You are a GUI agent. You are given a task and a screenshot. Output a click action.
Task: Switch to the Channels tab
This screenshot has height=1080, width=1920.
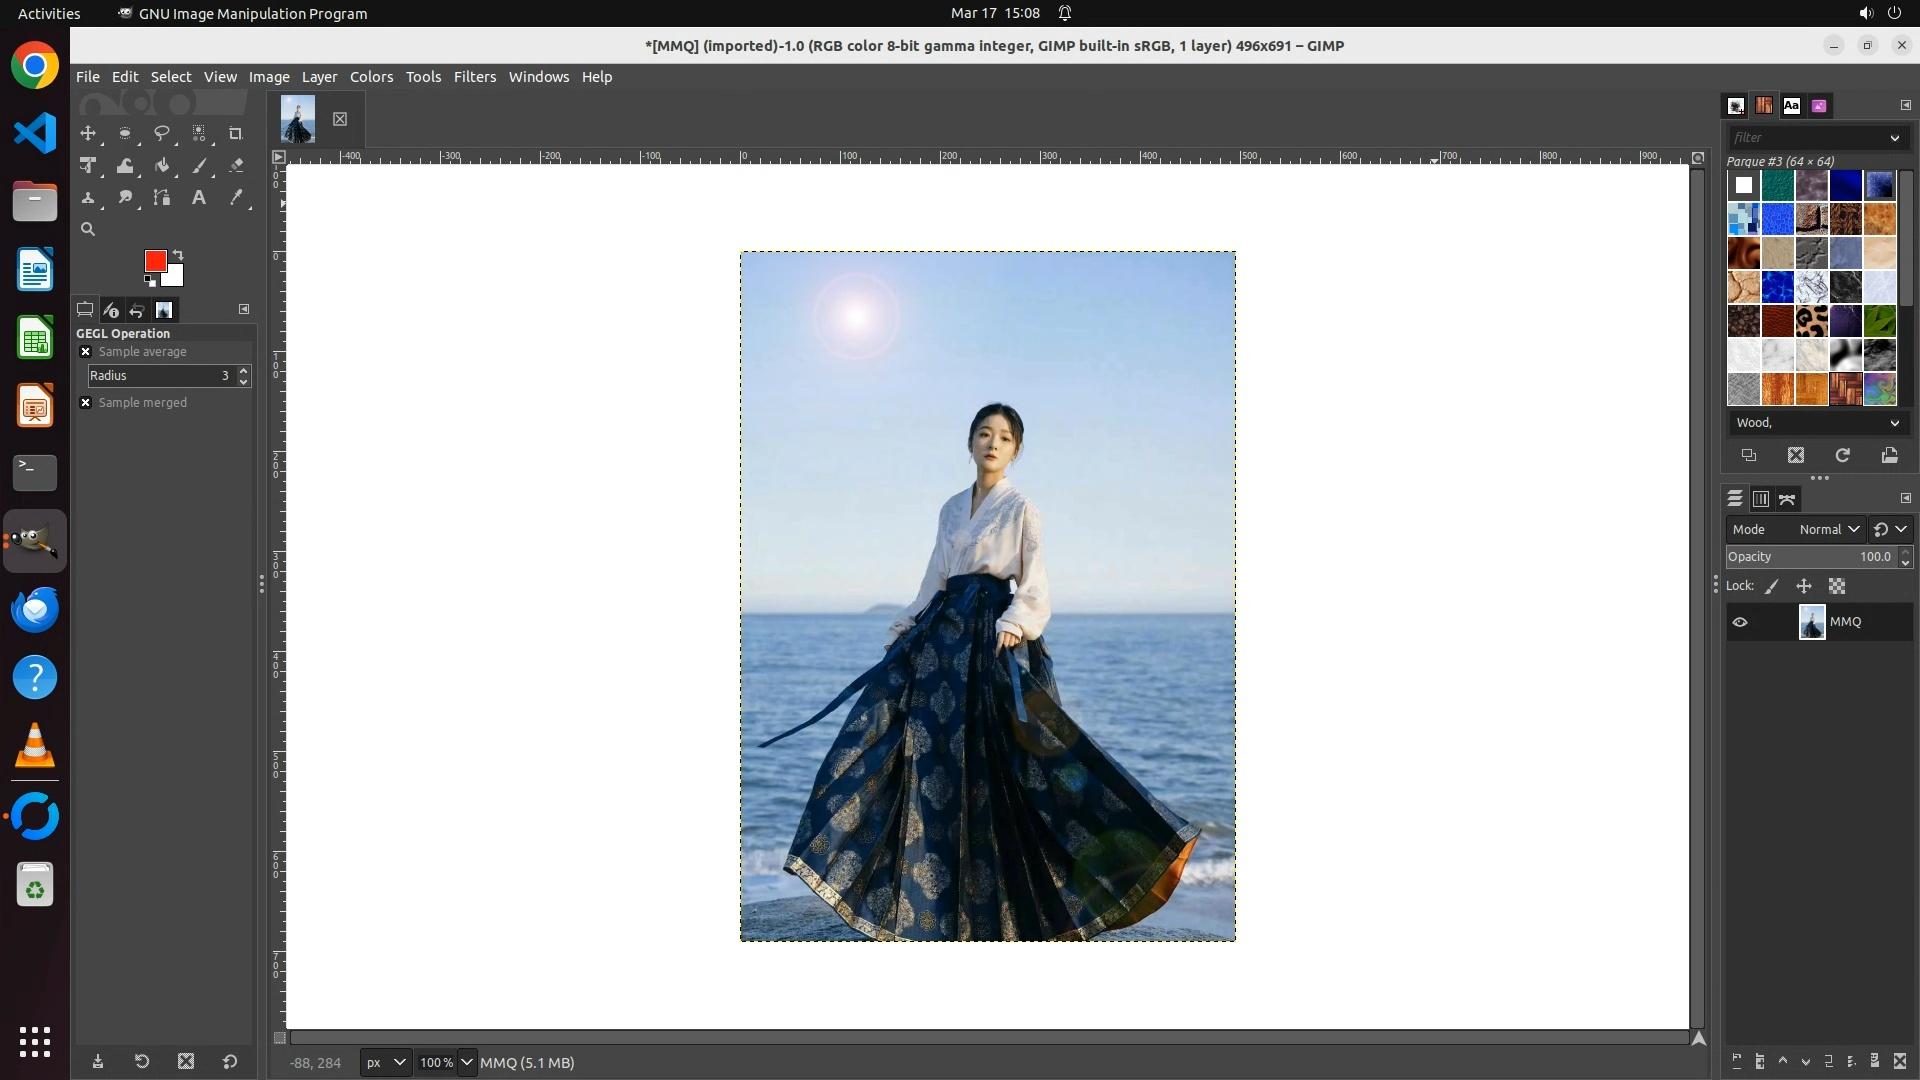pyautogui.click(x=1761, y=499)
